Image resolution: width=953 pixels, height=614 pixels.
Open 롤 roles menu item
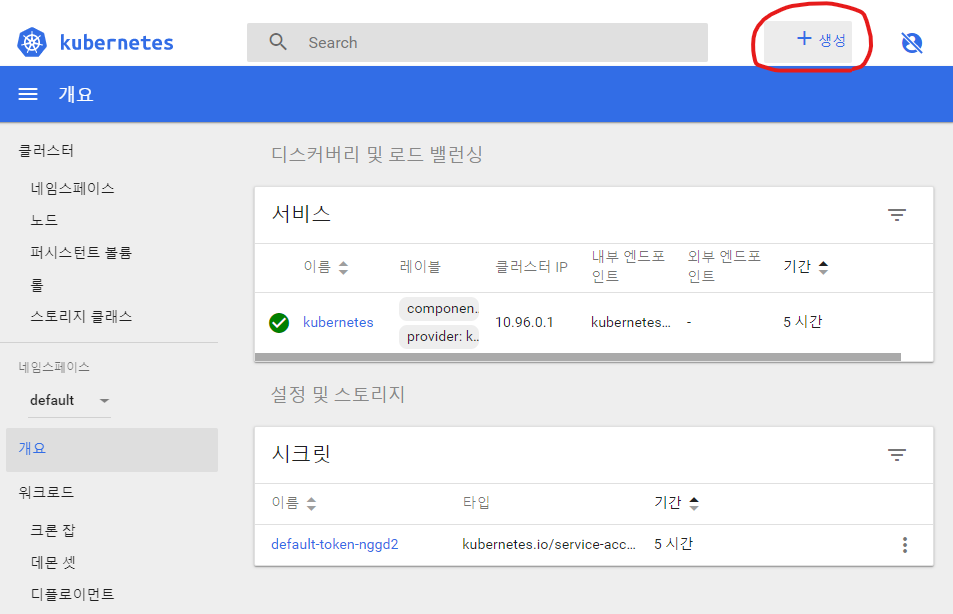[x=37, y=285]
